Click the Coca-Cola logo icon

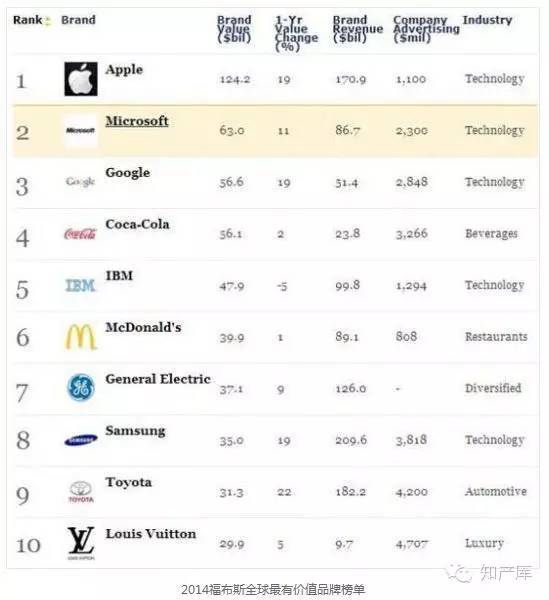[x=80, y=233]
